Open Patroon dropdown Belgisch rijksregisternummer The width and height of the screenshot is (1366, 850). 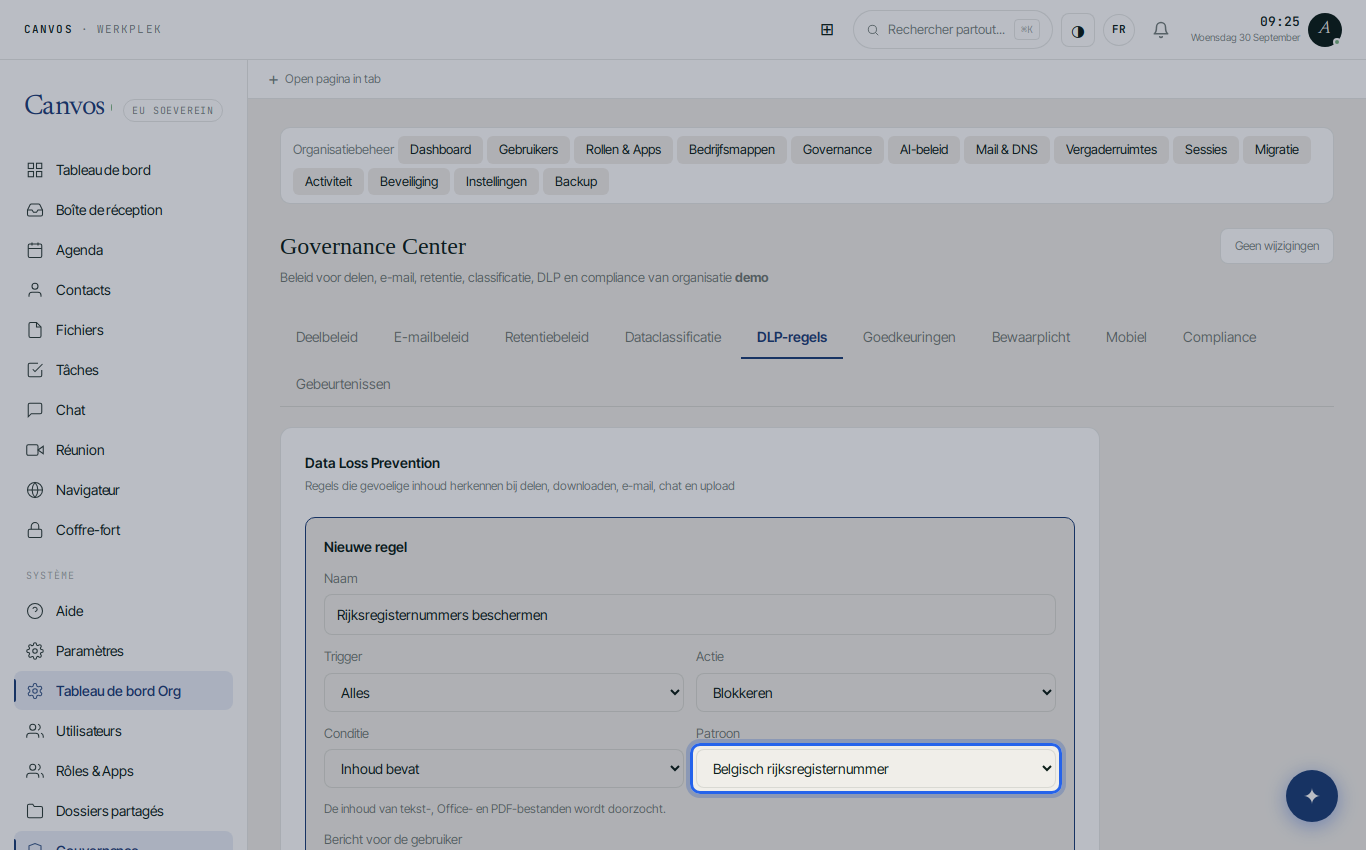click(876, 769)
